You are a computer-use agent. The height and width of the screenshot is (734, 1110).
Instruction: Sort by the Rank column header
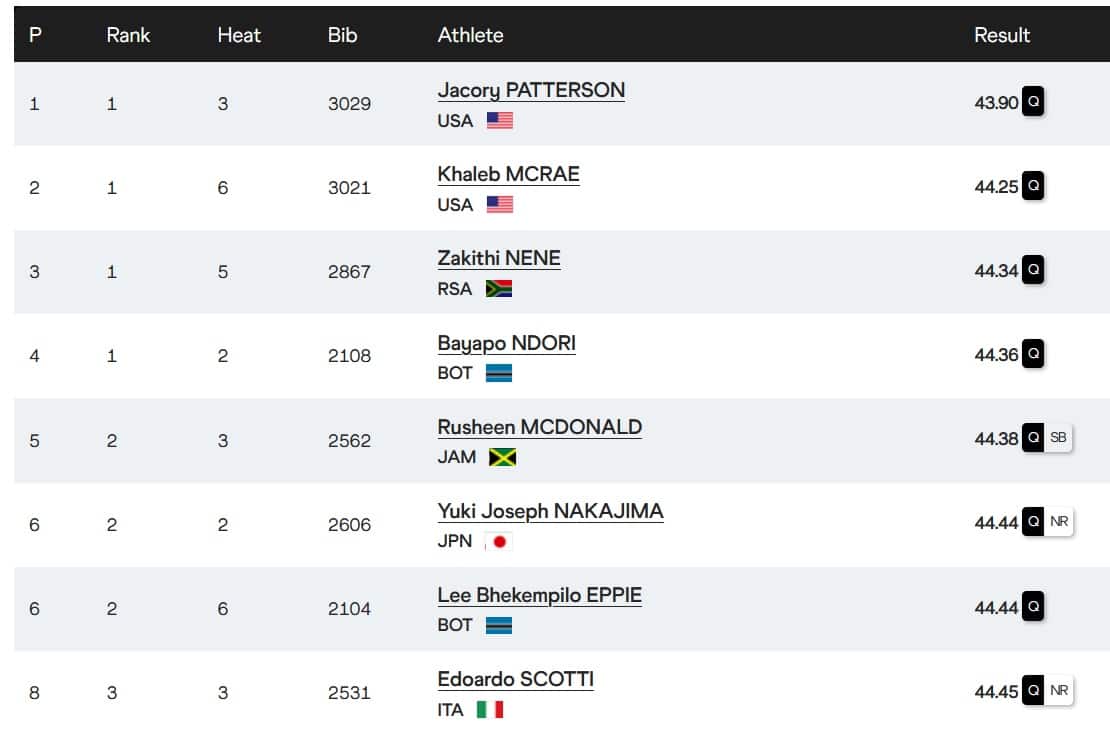pos(128,35)
